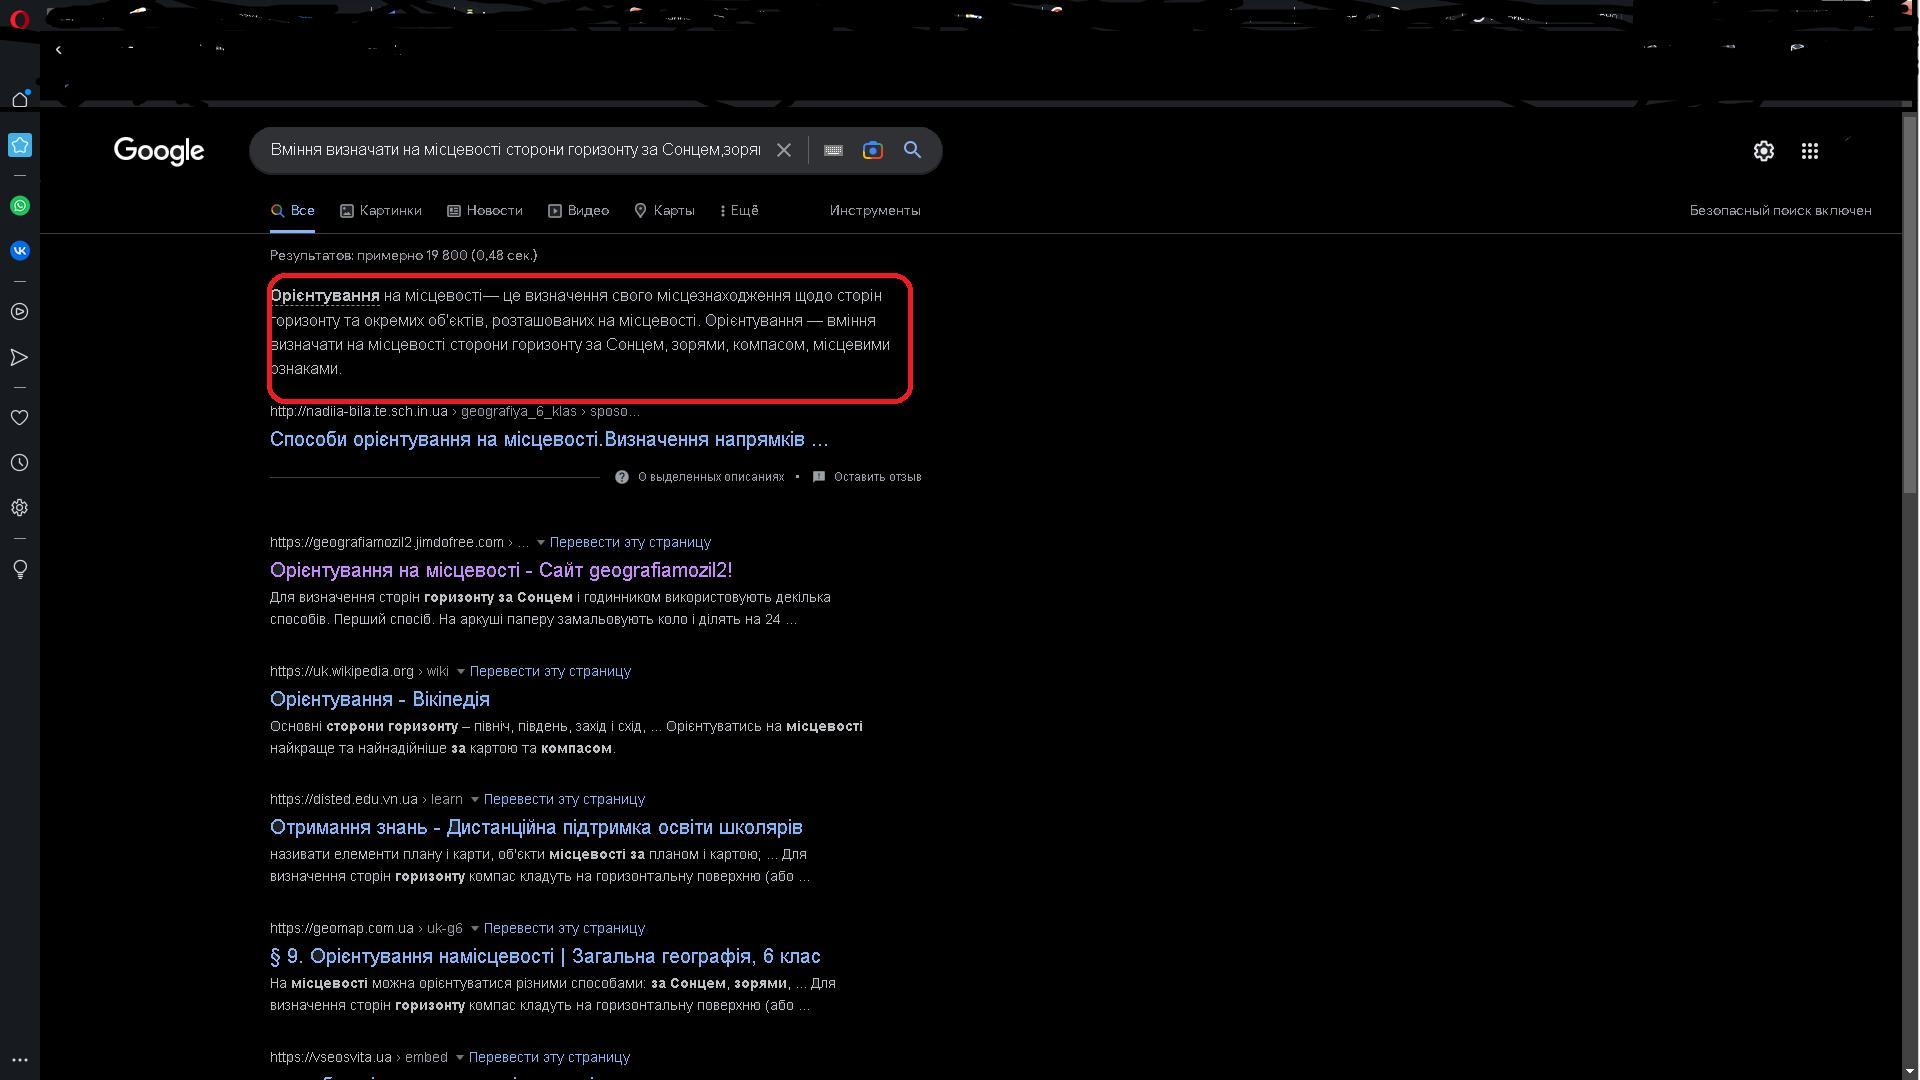The width and height of the screenshot is (1920, 1080).
Task: Open Google apps grid menu
Action: 1809,151
